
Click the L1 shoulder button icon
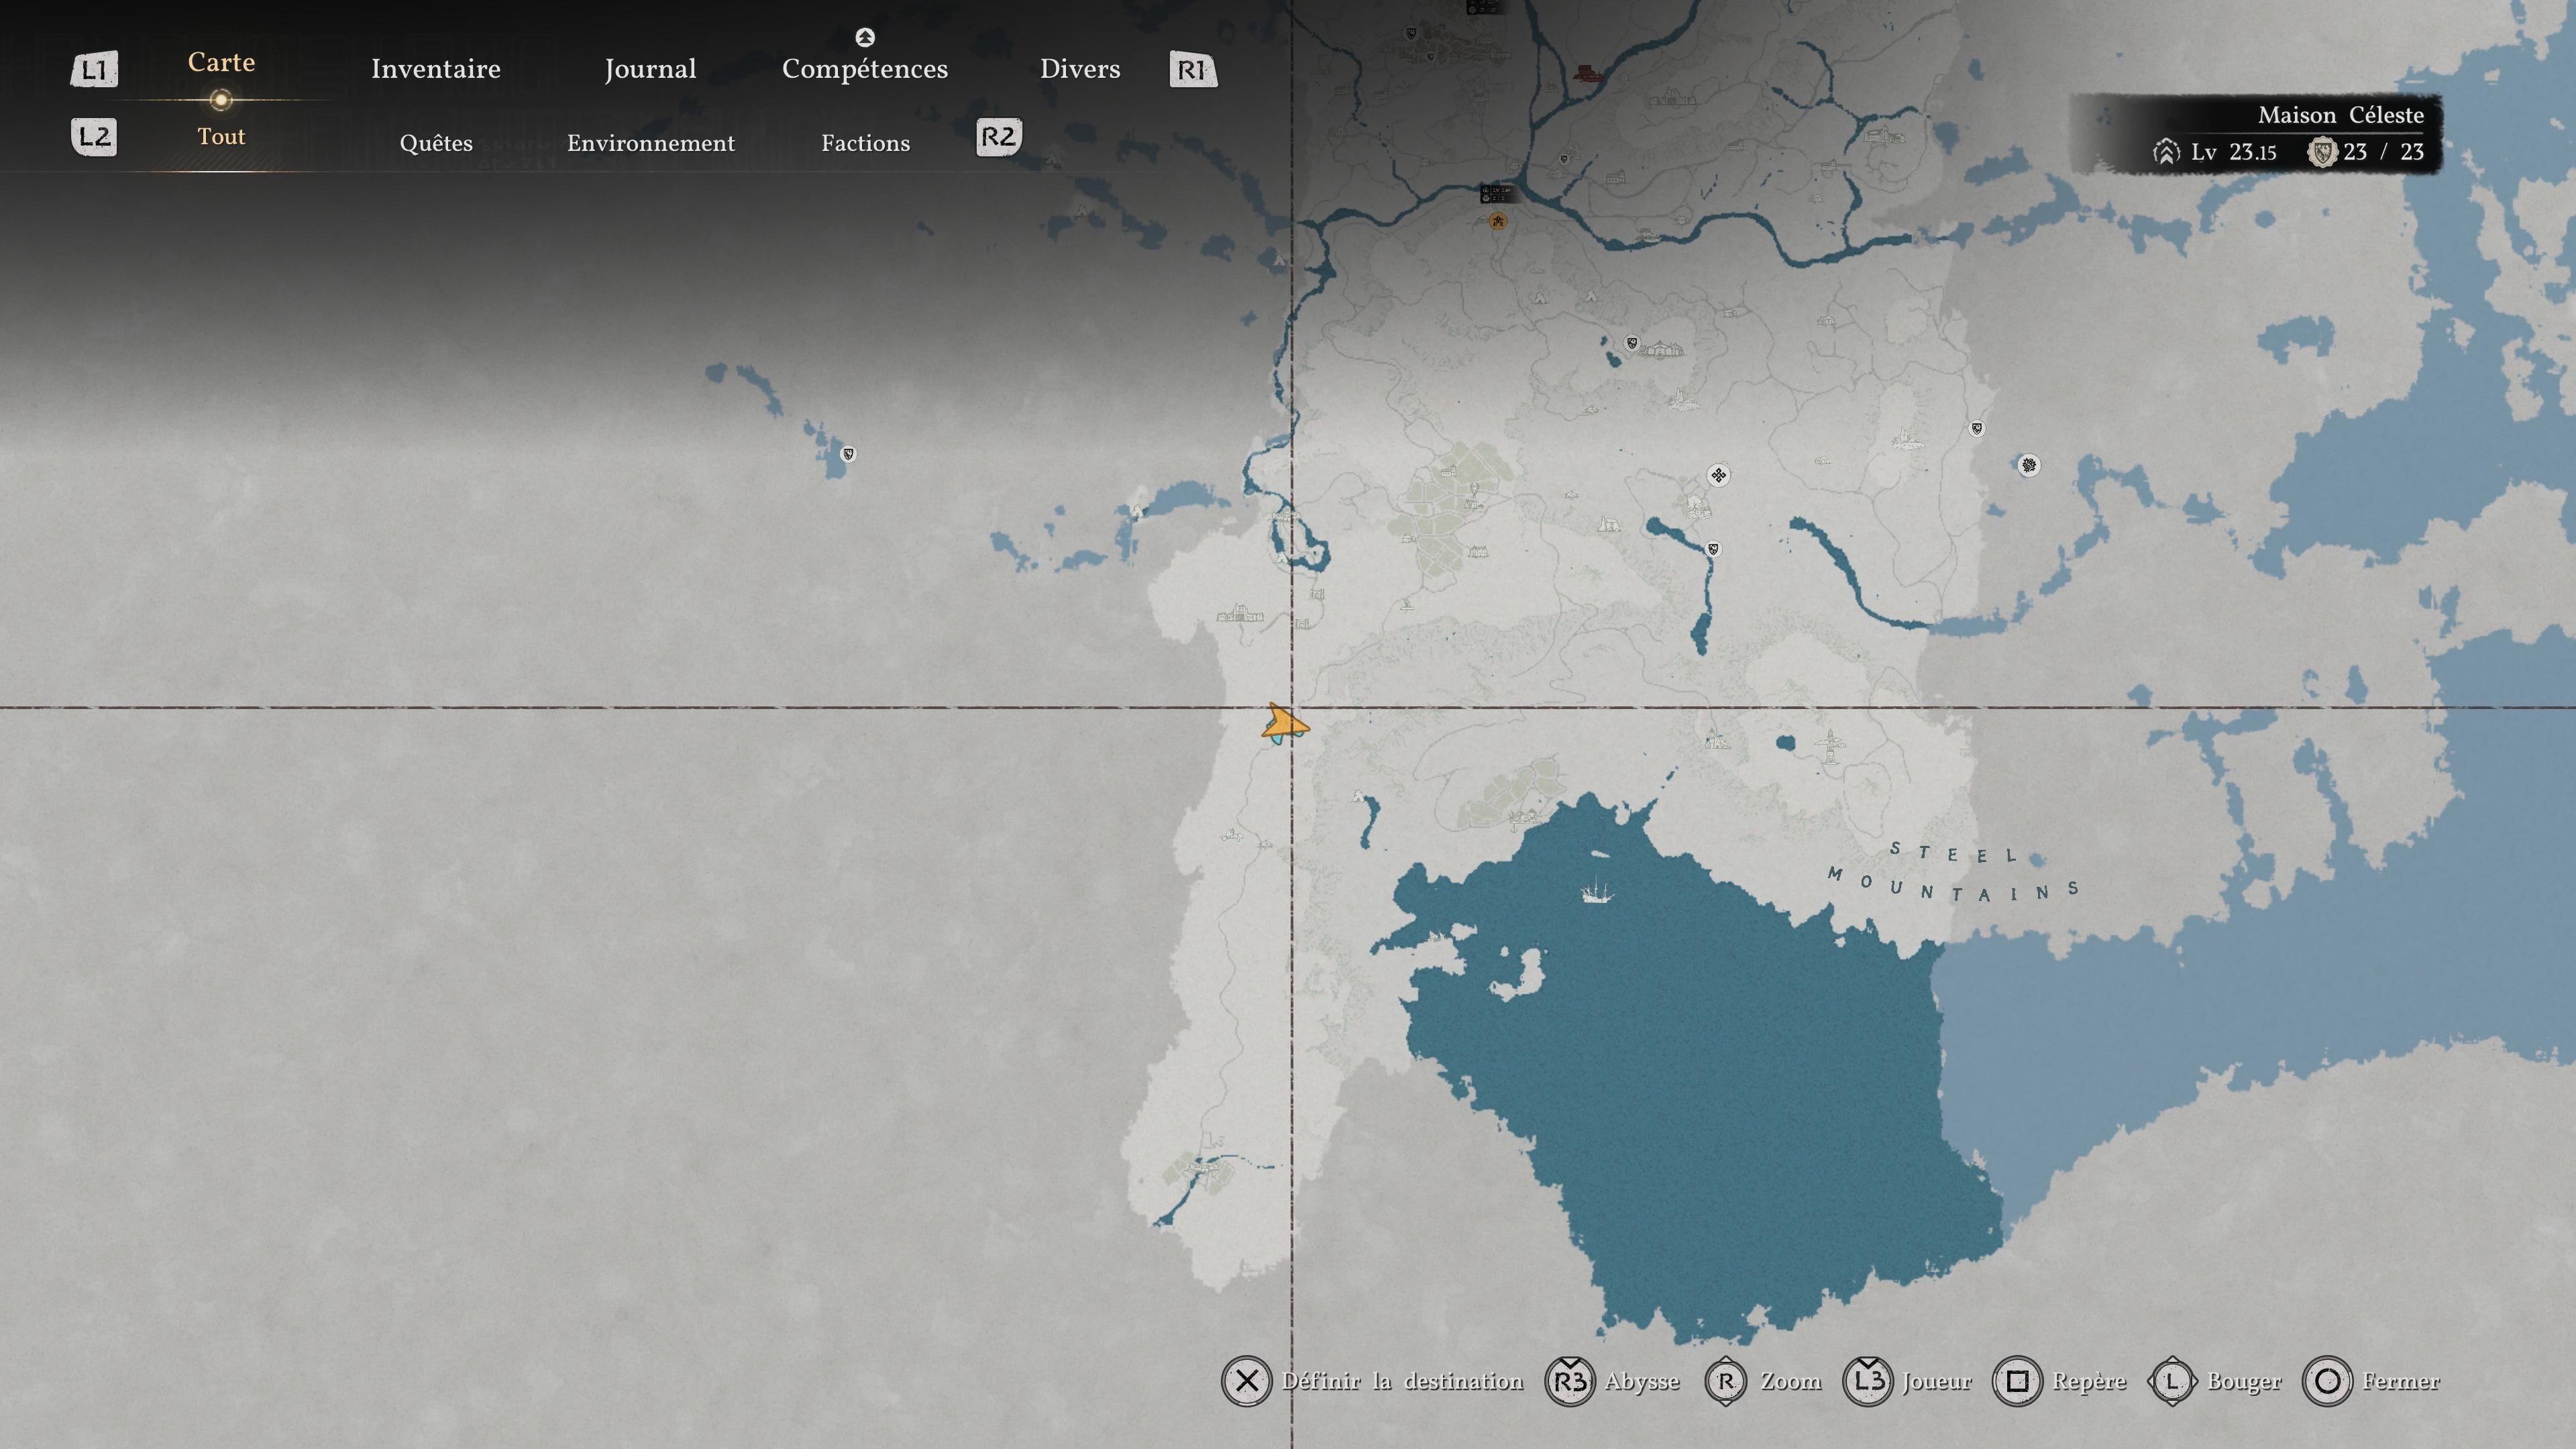[94, 69]
